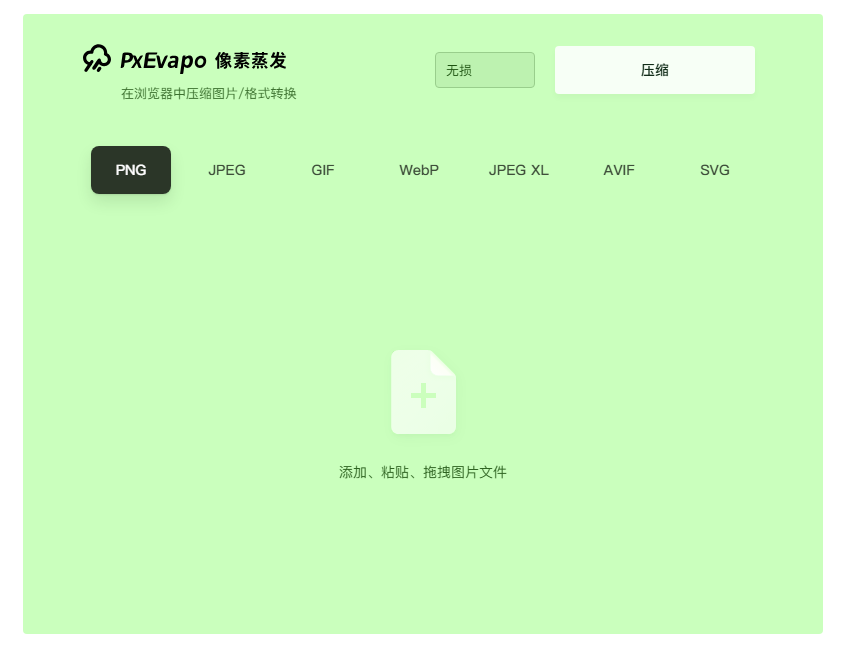Click the 像素蒸发 title text
Viewport: 841px width, 658px height.
[x=251, y=61]
